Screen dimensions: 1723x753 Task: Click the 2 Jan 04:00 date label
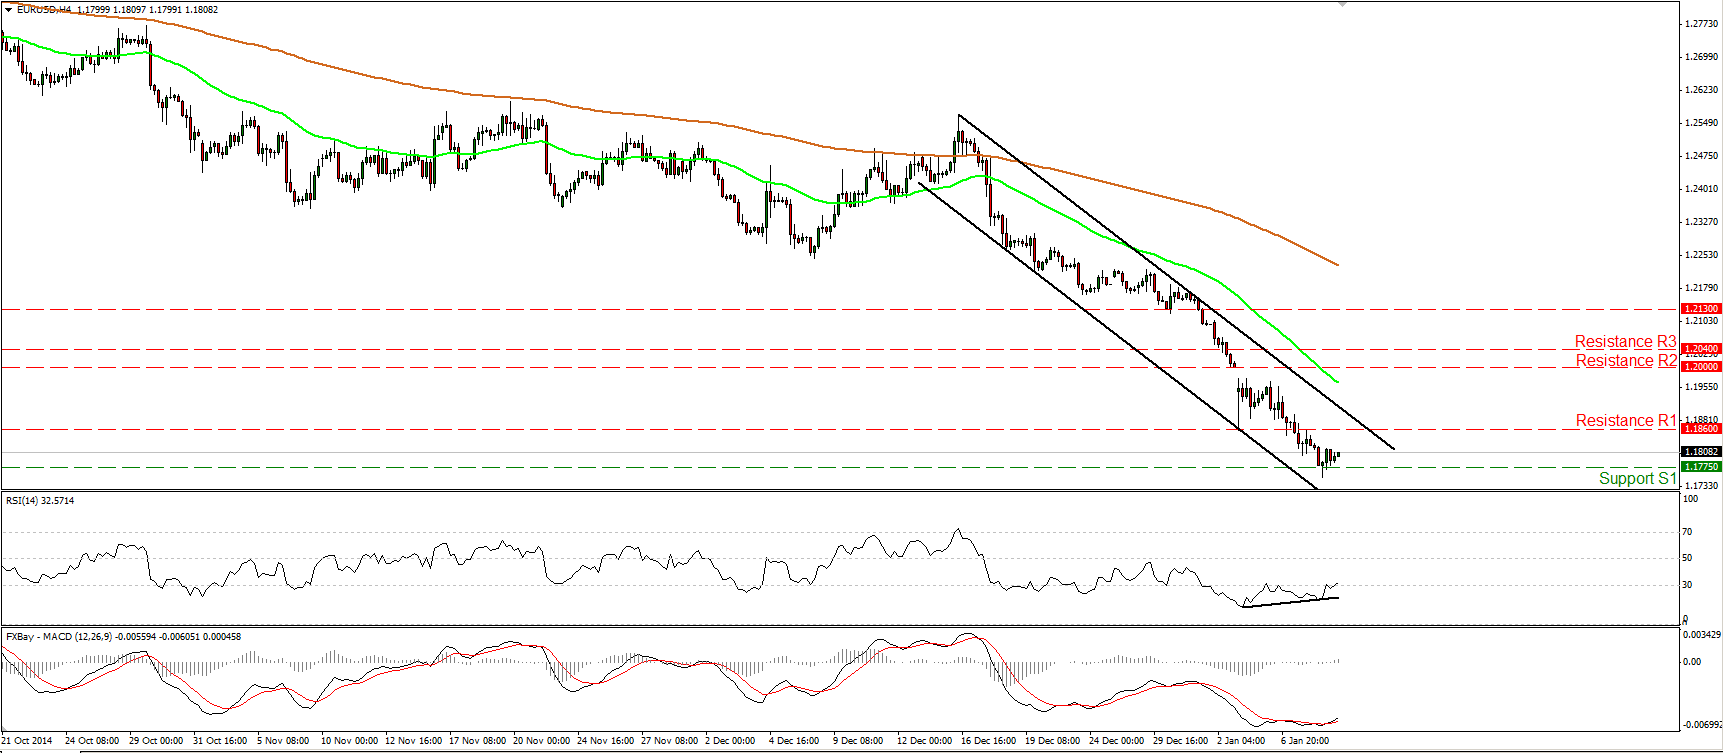[x=1242, y=741]
